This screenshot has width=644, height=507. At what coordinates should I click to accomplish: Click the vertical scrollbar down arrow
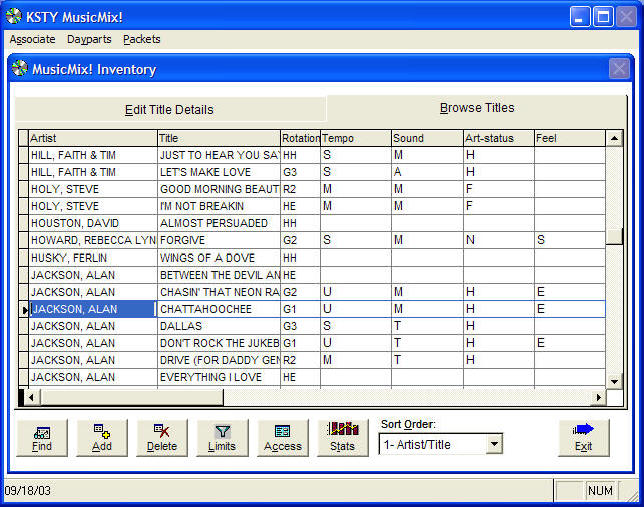[x=614, y=382]
